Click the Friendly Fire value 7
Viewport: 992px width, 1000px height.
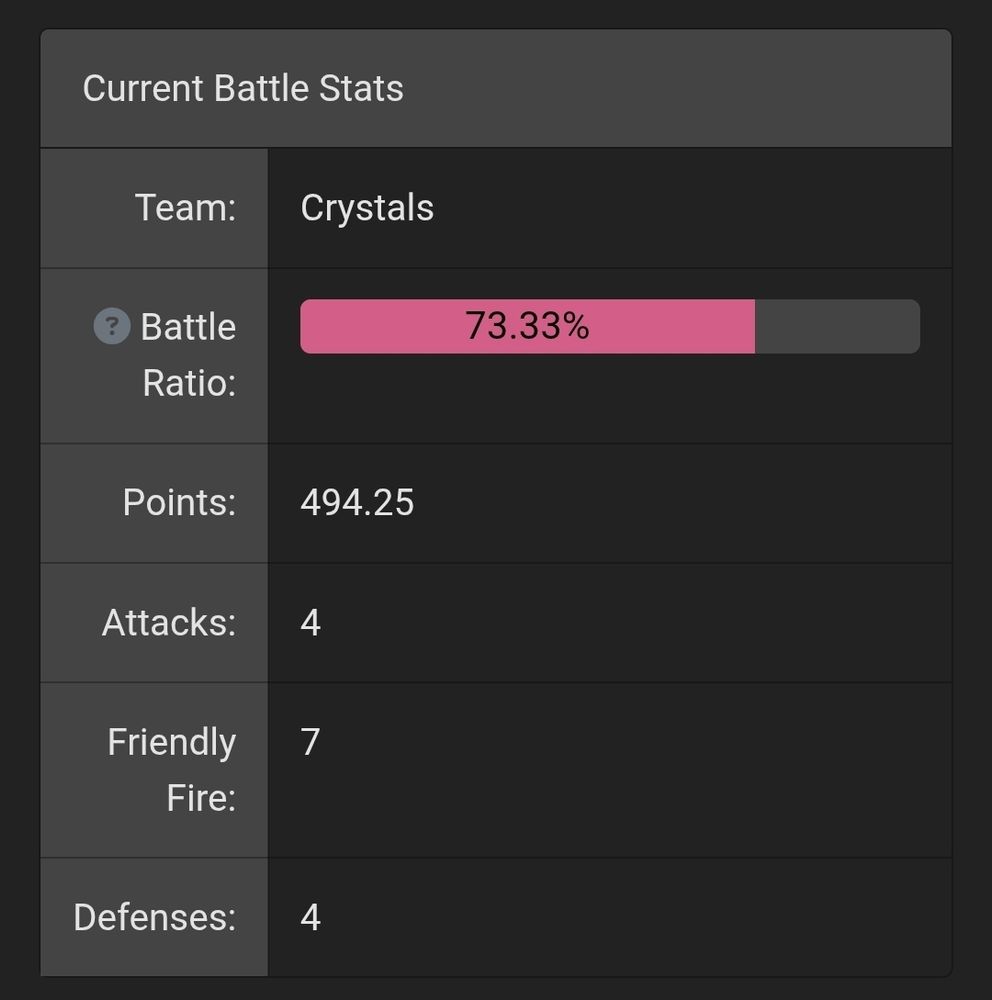coord(311,742)
